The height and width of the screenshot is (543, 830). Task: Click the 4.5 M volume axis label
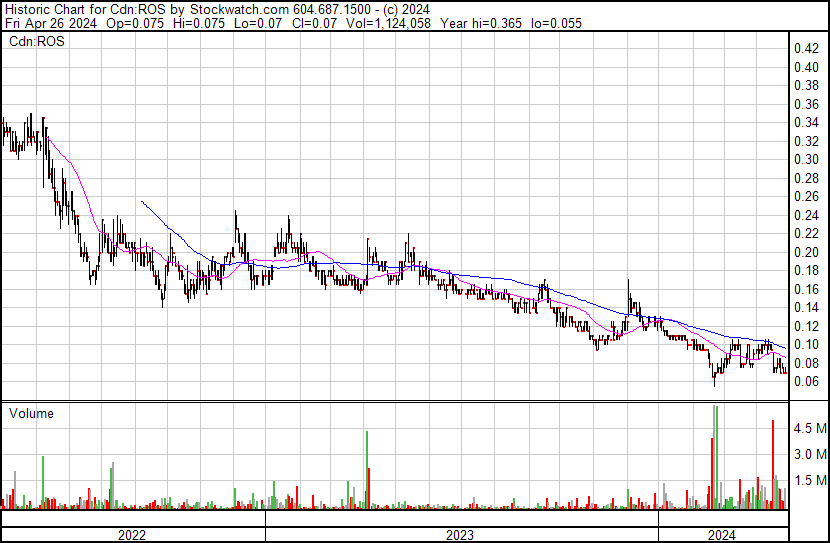point(810,428)
